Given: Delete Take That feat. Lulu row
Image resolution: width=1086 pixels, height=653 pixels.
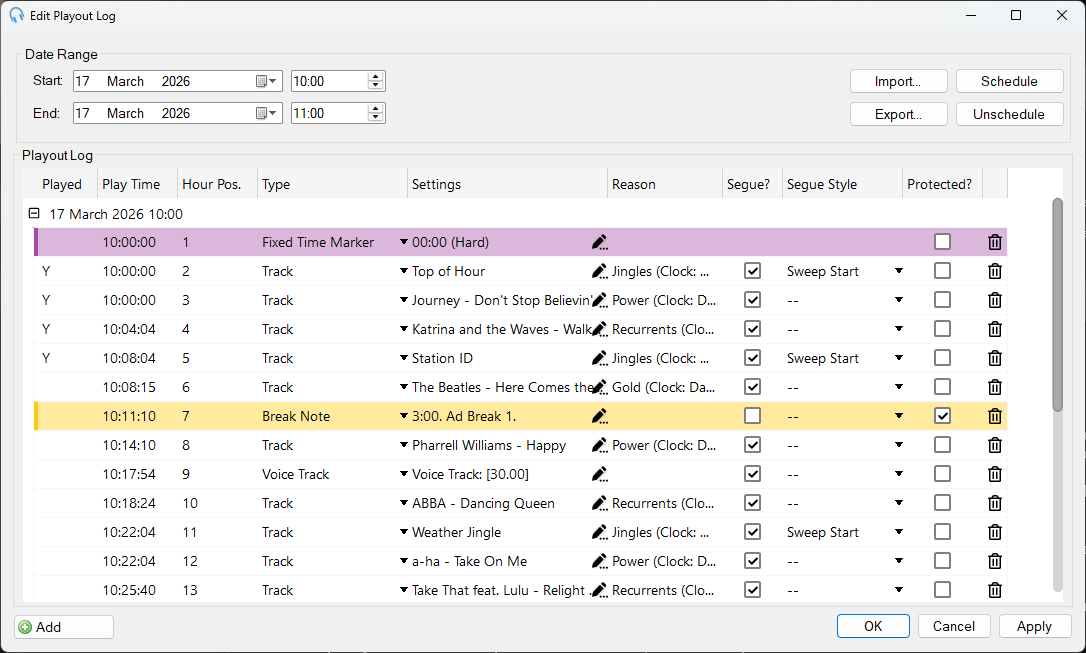Looking at the screenshot, I should point(995,591).
